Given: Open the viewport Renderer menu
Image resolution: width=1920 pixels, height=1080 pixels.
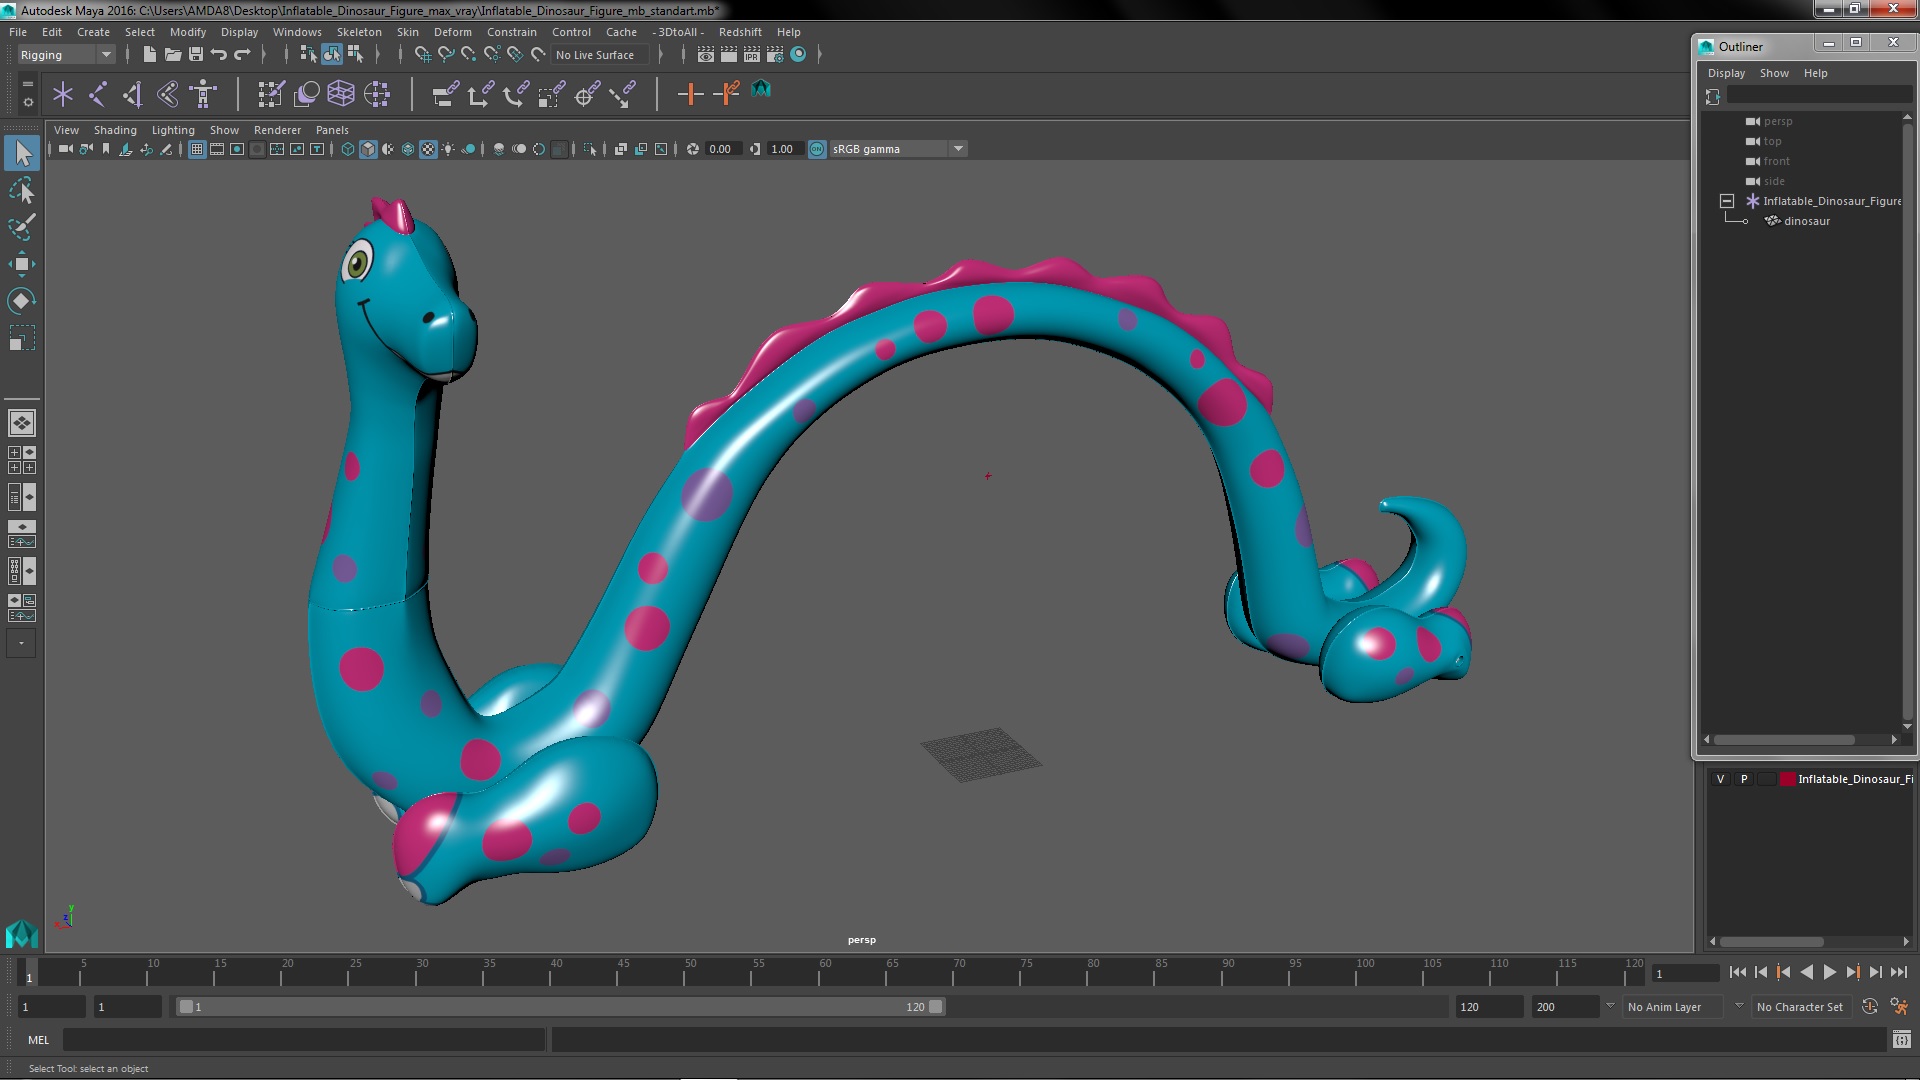Looking at the screenshot, I should [277, 130].
